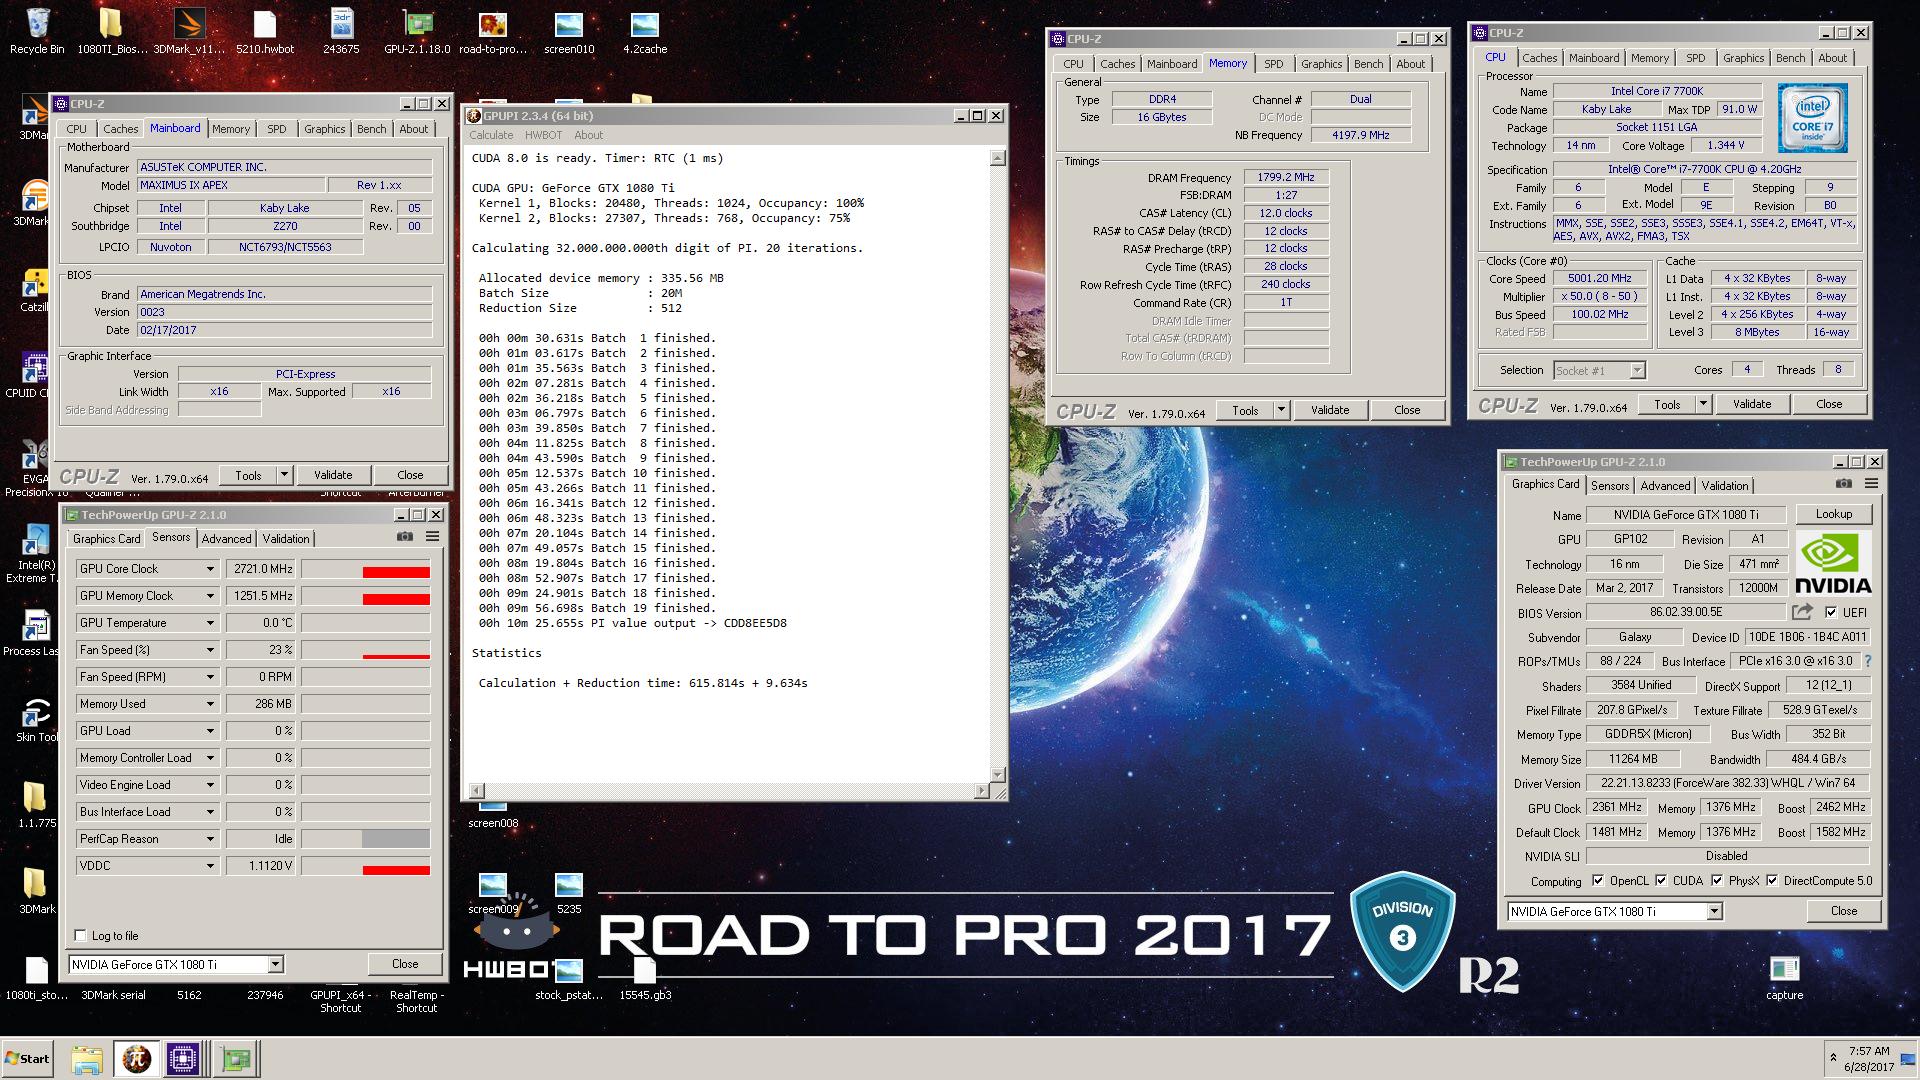Click the VDDC sensor graph bar
Screen dimensions: 1920x1080
coord(366,866)
